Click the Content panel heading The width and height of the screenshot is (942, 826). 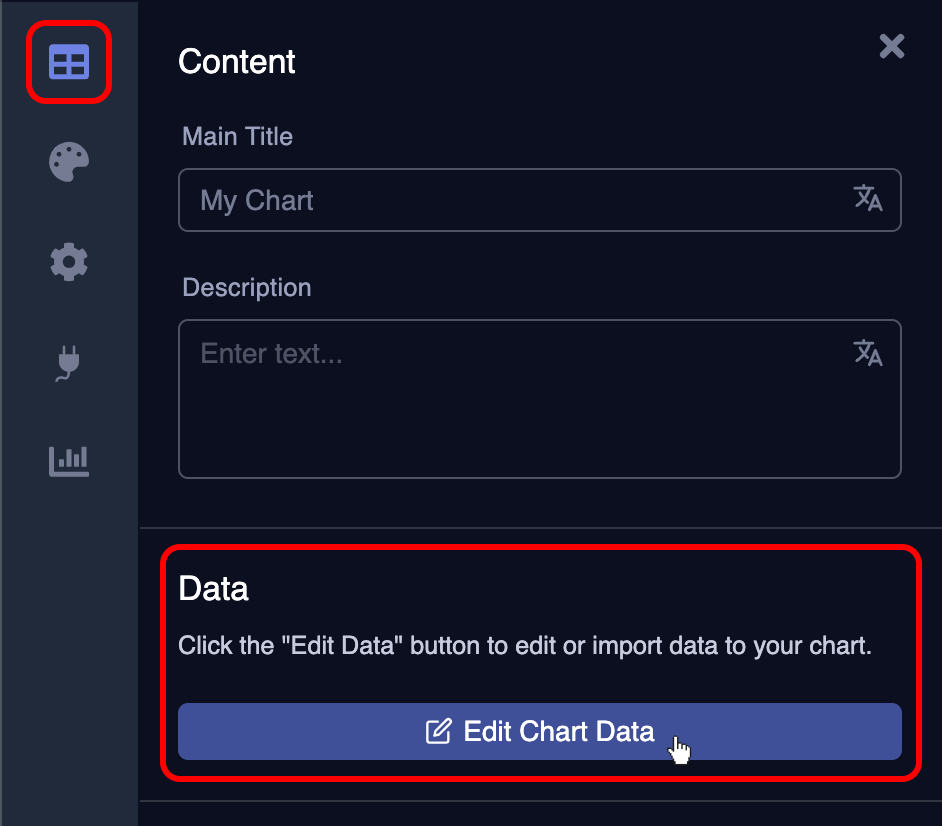coord(236,62)
